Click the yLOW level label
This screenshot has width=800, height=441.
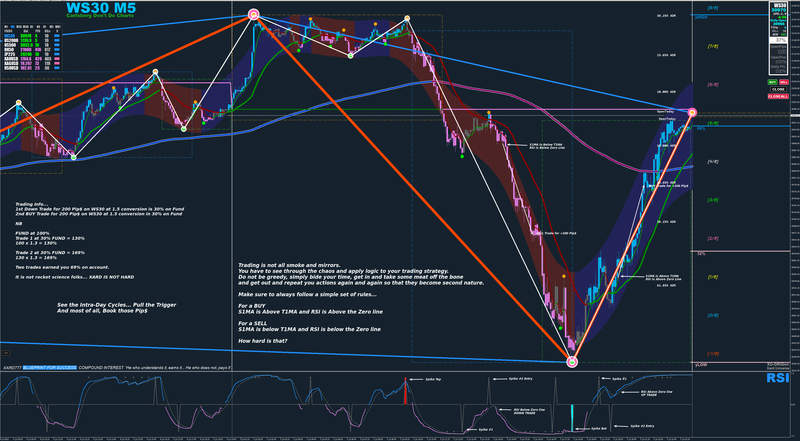(701, 365)
